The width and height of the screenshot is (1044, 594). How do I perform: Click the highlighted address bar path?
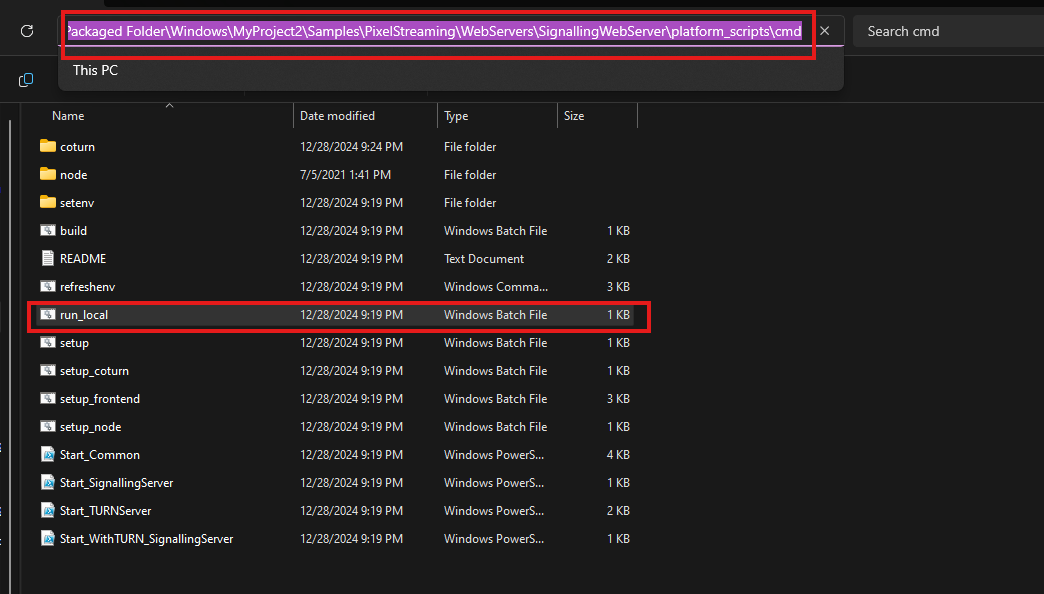click(x=433, y=31)
